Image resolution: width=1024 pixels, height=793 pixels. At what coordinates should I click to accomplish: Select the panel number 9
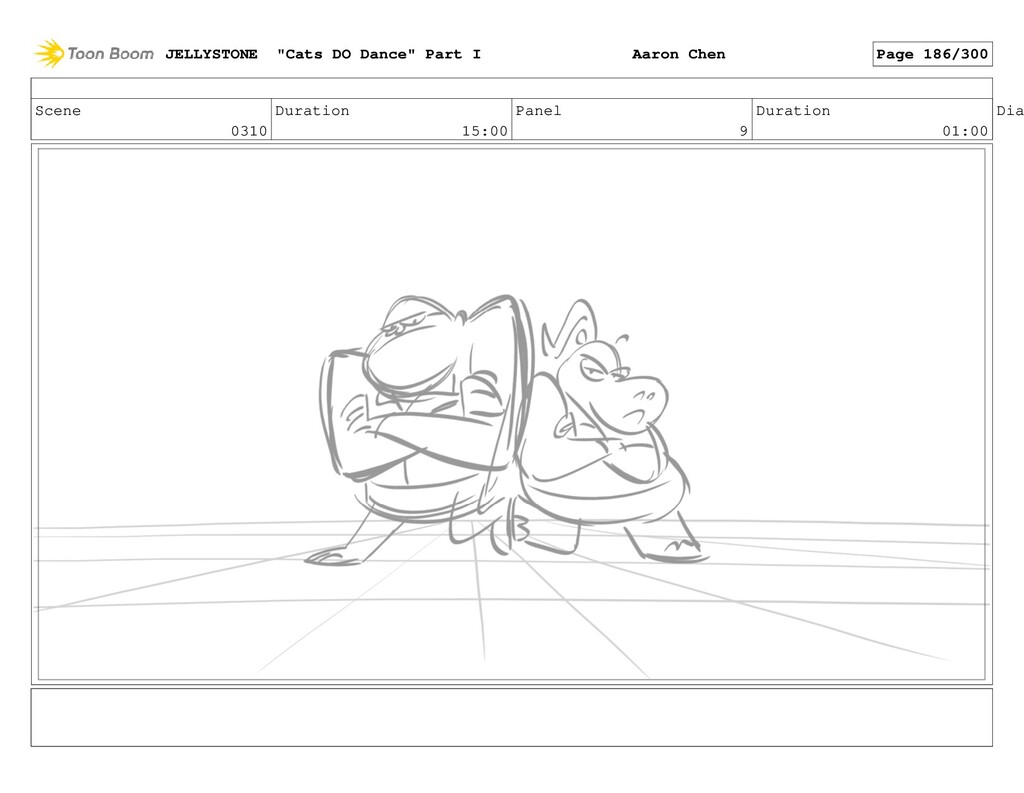(x=743, y=131)
